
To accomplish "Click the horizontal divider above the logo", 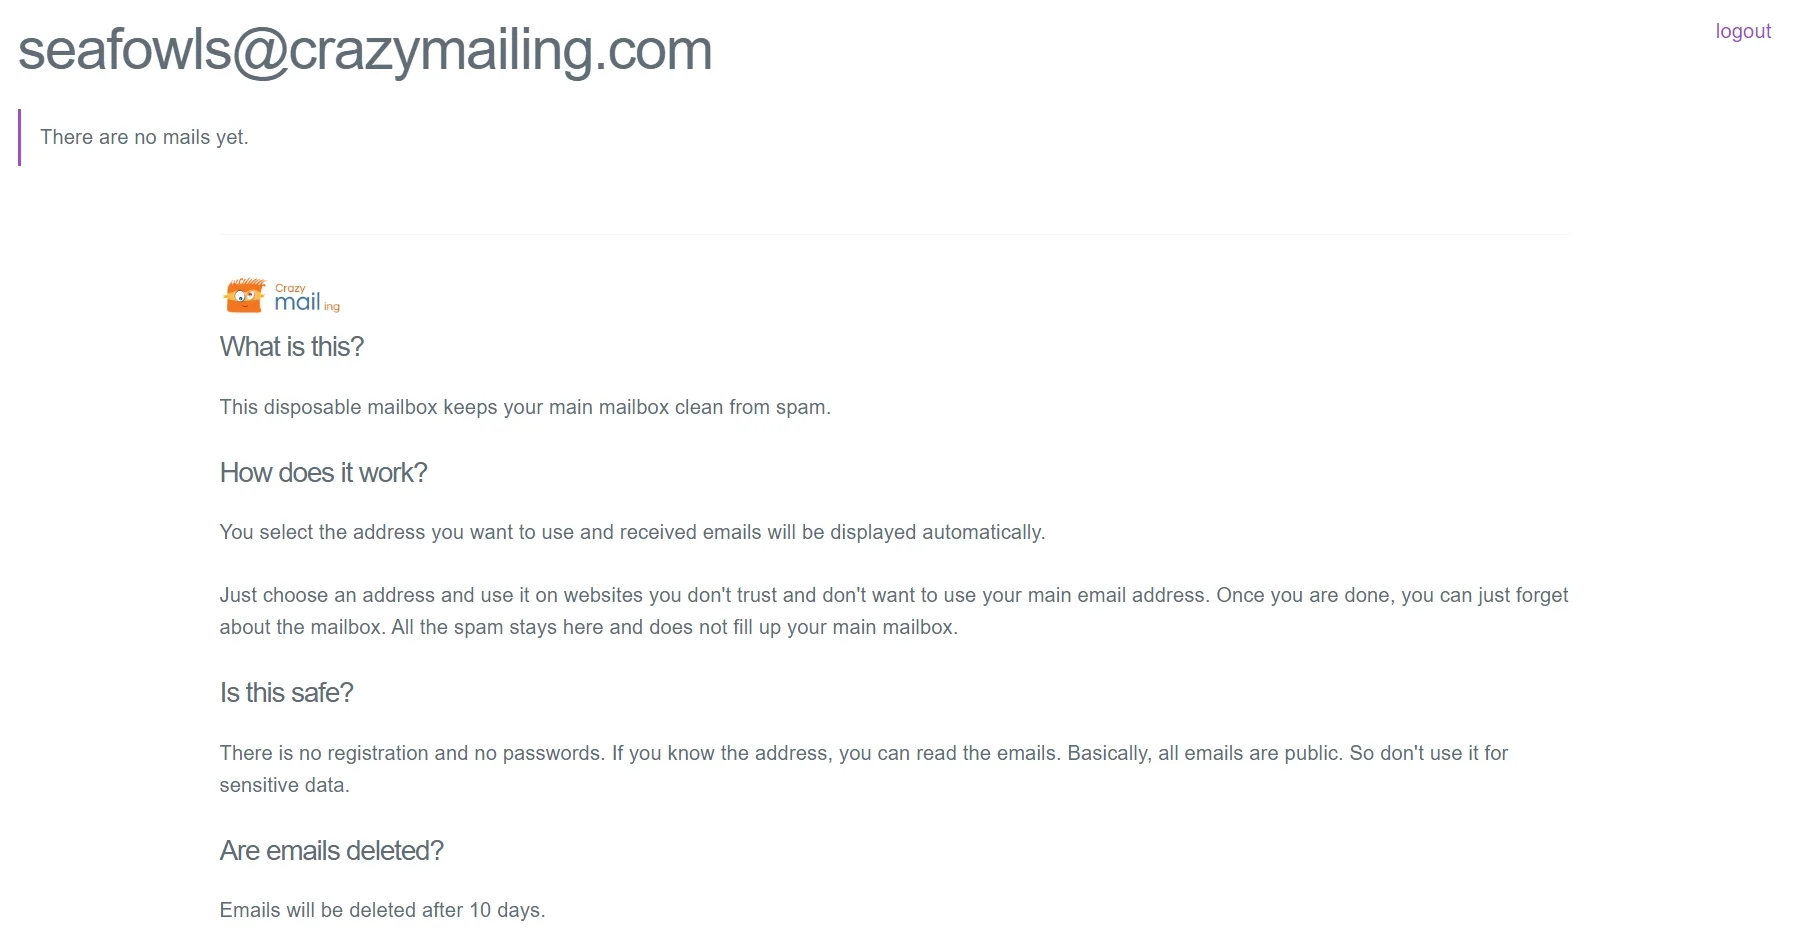I will pyautogui.click(x=893, y=234).
